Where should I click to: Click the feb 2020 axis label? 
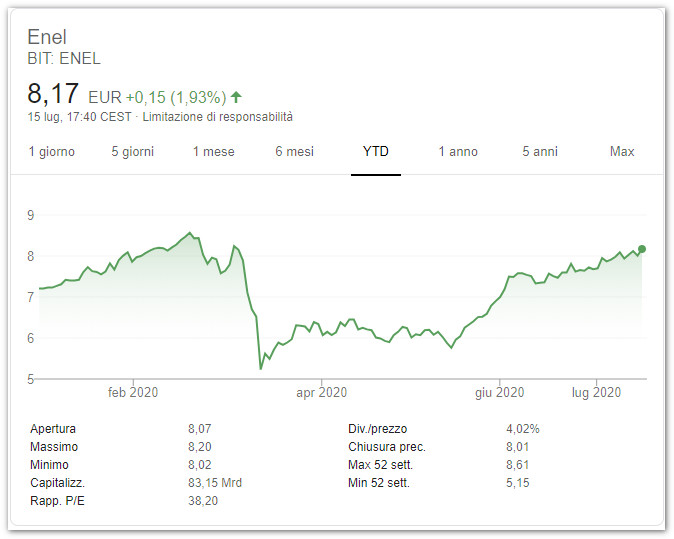(133, 392)
